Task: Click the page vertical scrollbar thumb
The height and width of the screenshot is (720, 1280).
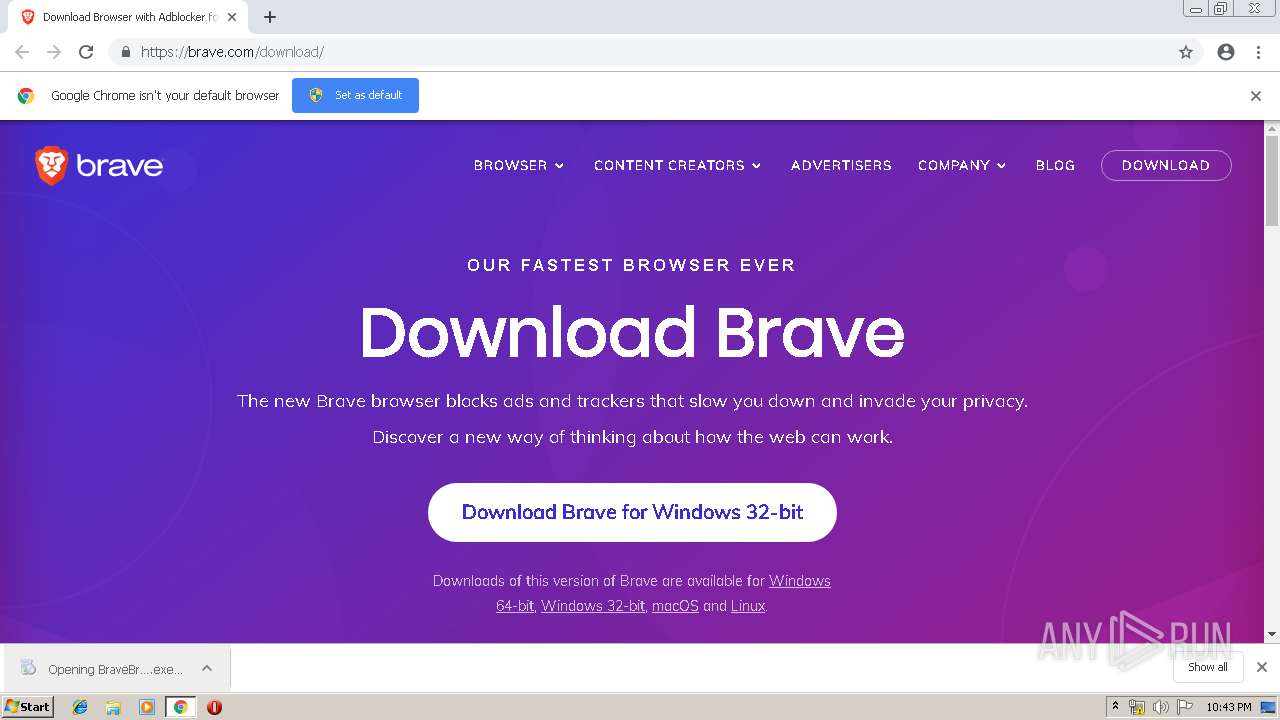Action: pos(1272,180)
